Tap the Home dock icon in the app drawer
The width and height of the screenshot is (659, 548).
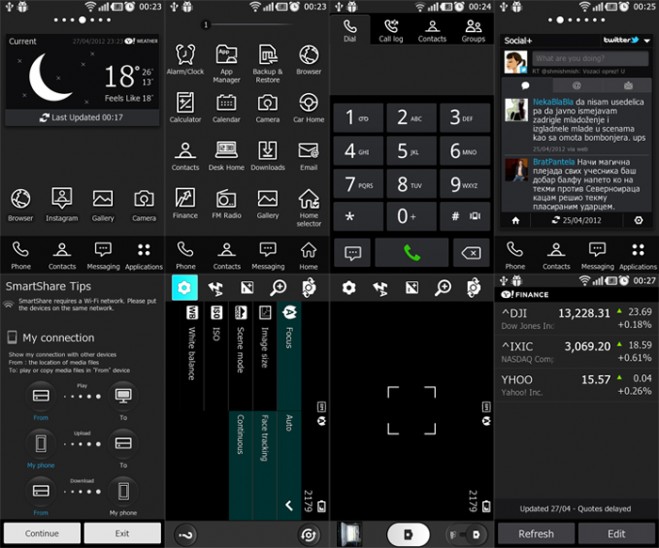(x=308, y=256)
